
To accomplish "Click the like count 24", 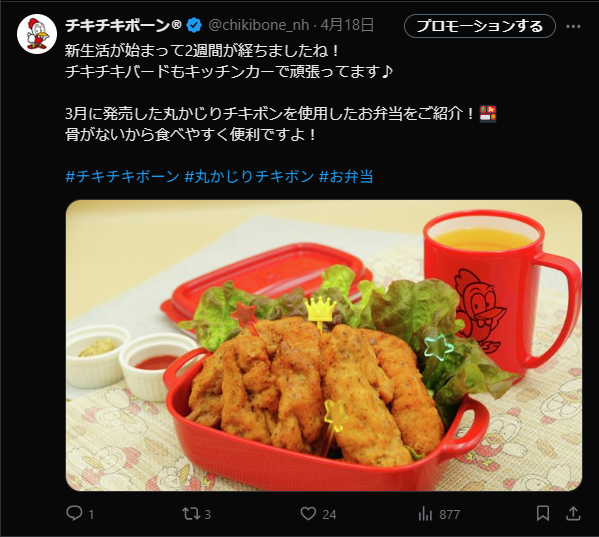I will (x=329, y=514).
